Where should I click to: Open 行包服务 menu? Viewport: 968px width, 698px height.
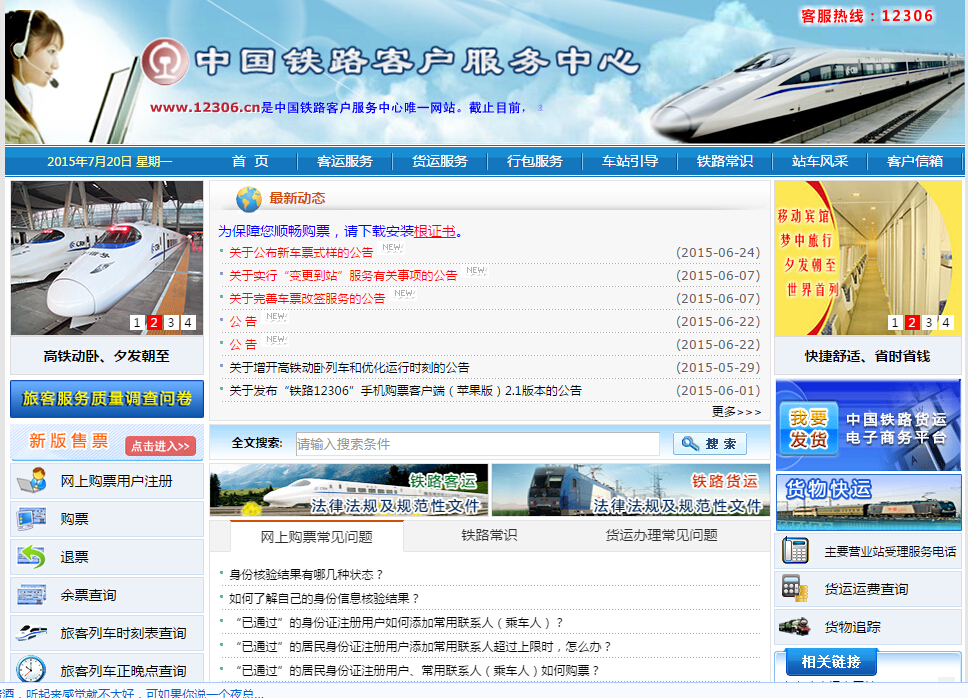535,161
